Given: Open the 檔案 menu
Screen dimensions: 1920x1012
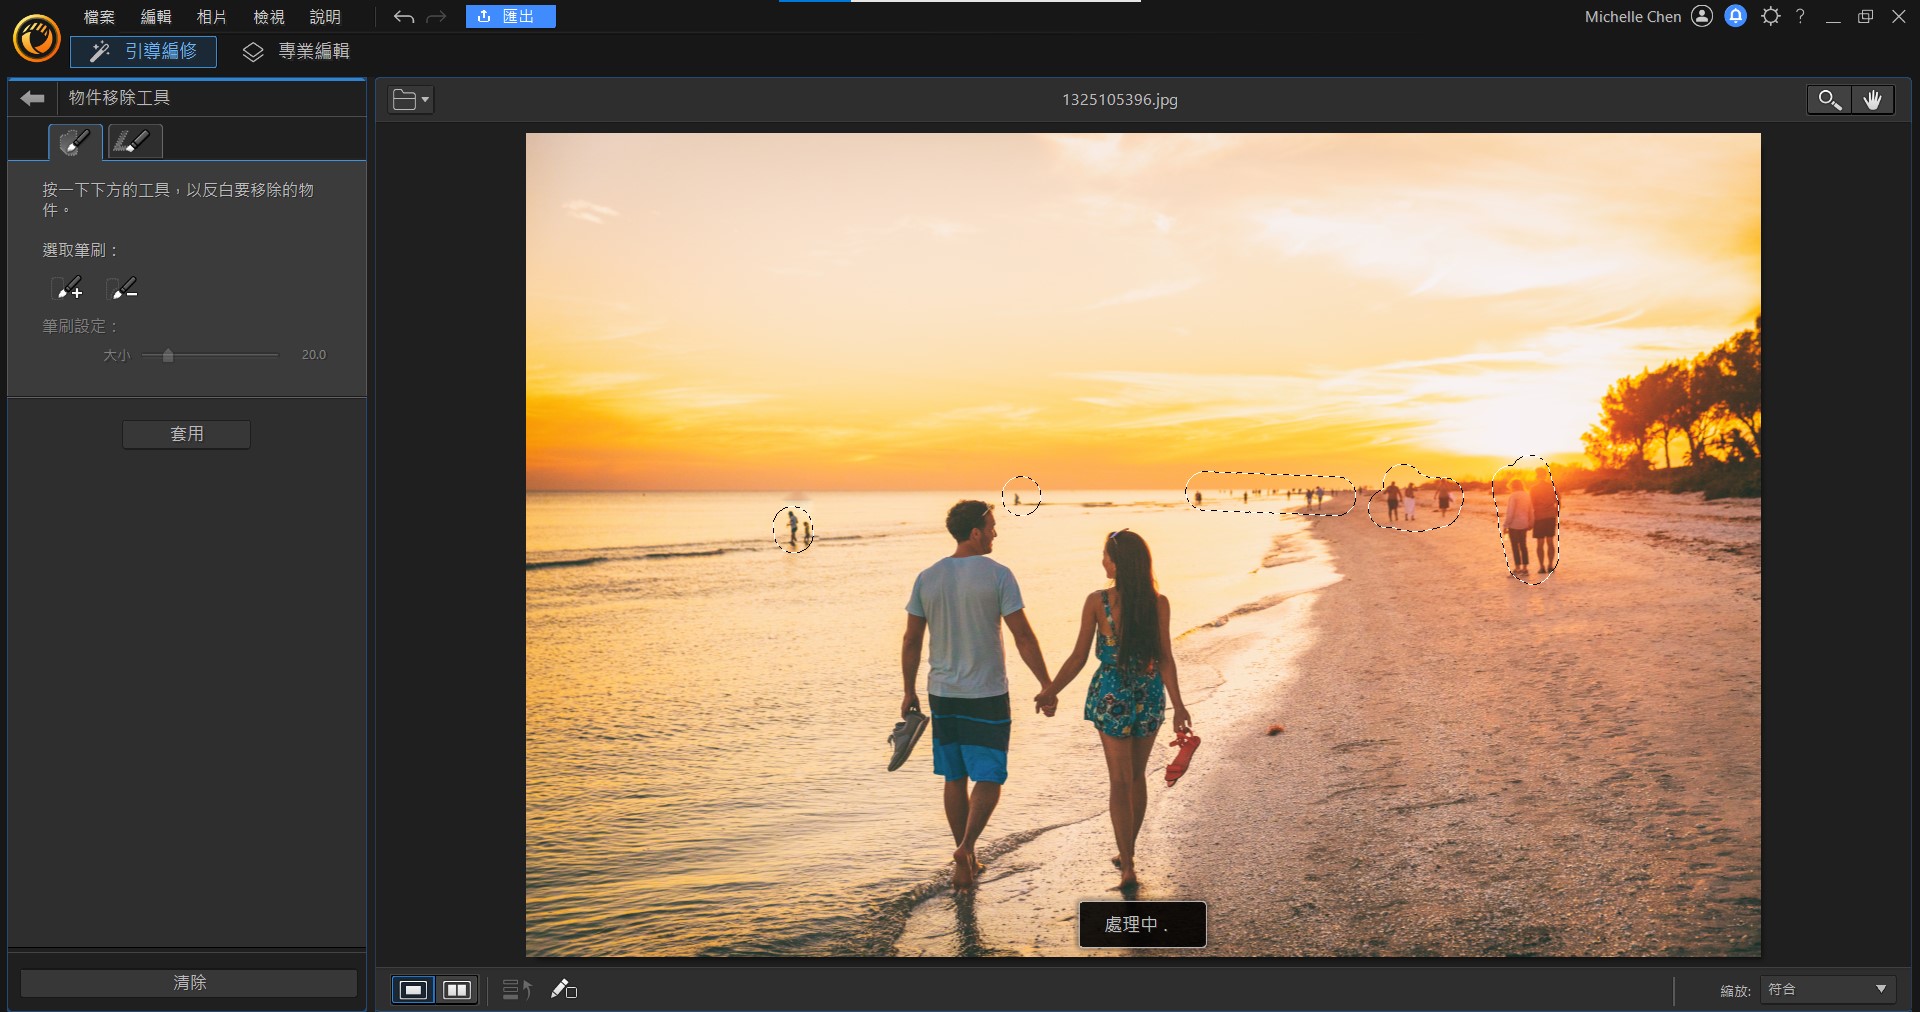Looking at the screenshot, I should (x=99, y=17).
